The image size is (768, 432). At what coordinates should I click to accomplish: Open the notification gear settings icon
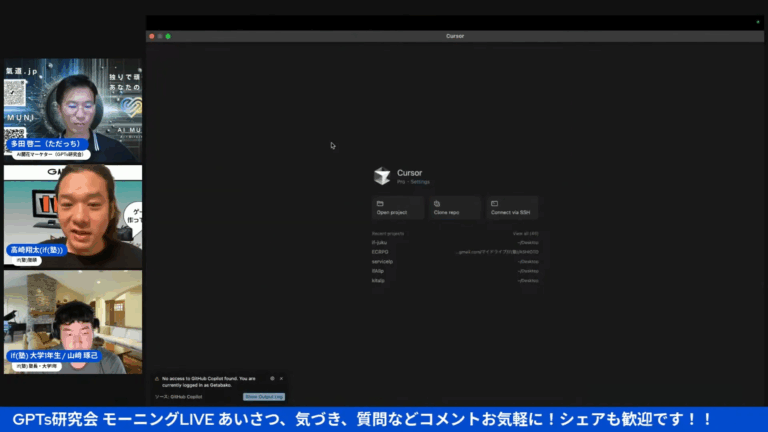point(272,379)
